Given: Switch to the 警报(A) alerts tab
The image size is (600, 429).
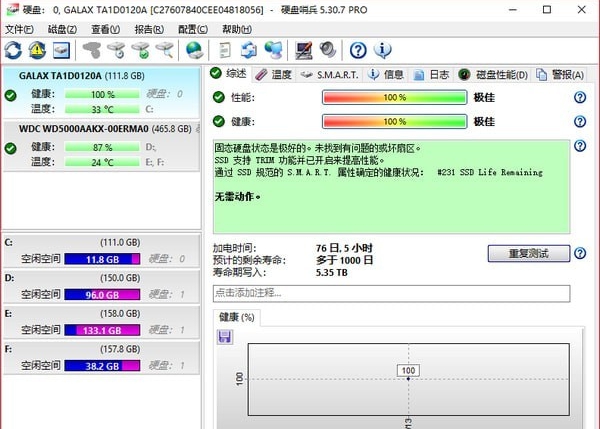Looking at the screenshot, I should coord(560,74).
